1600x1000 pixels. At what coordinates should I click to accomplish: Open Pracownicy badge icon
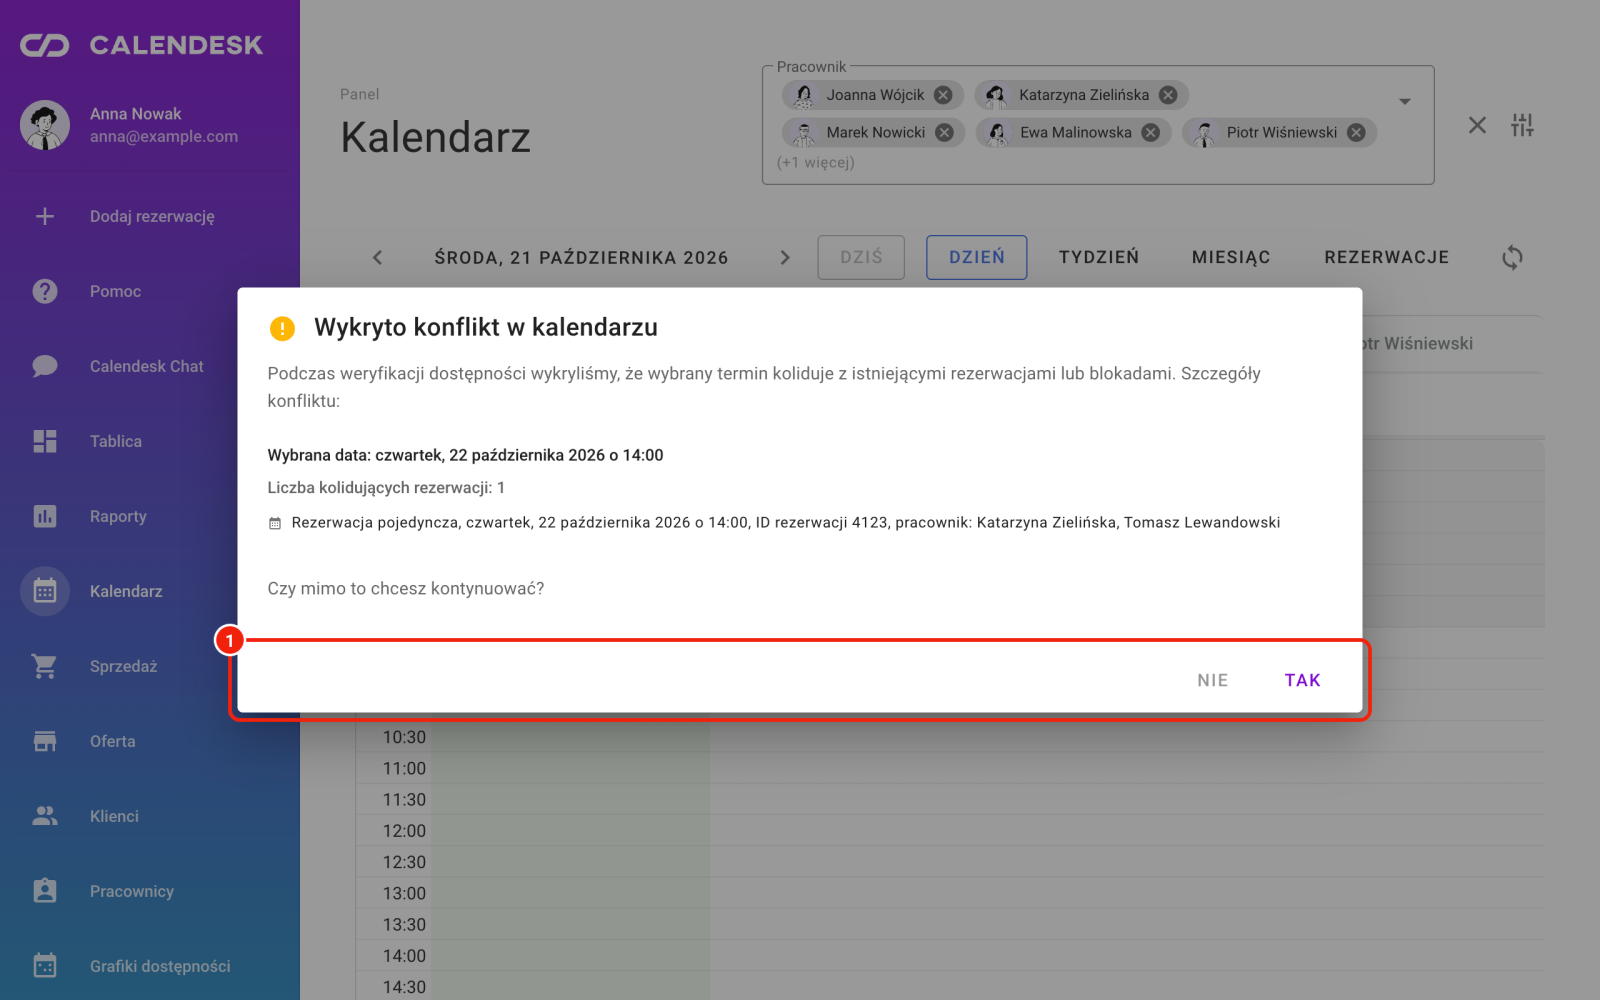pos(45,891)
